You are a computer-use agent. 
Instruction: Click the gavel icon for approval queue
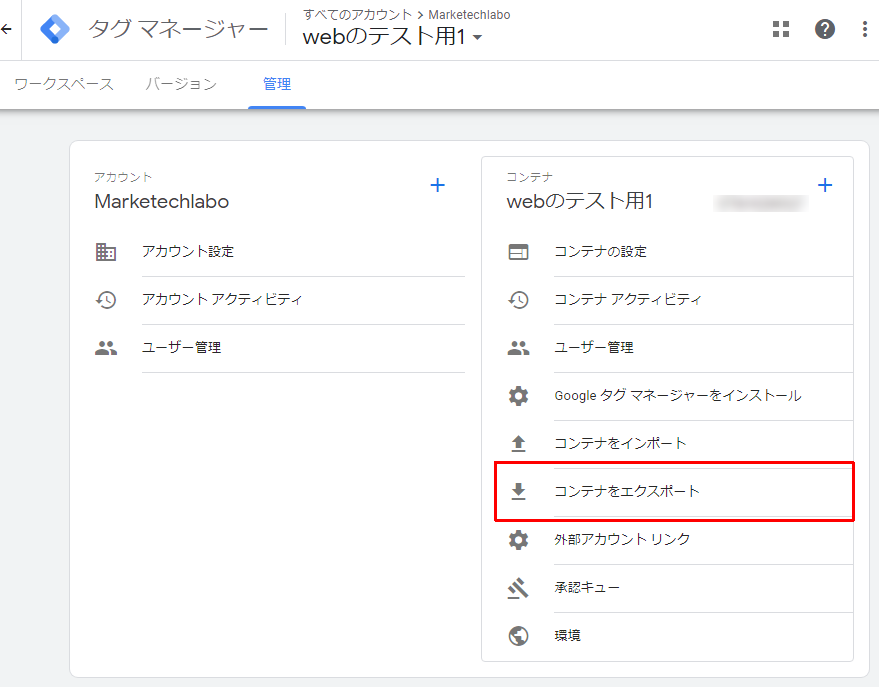coord(518,588)
